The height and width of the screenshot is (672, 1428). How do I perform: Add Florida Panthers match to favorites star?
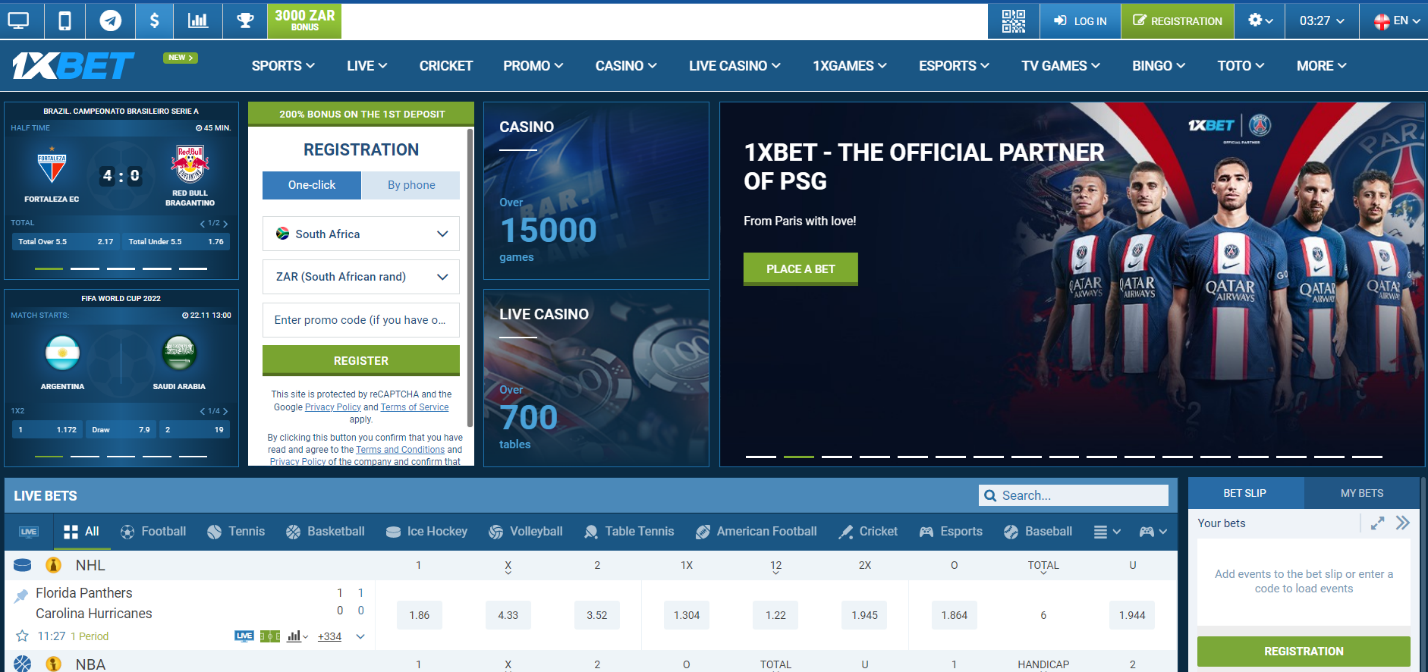[x=22, y=636]
